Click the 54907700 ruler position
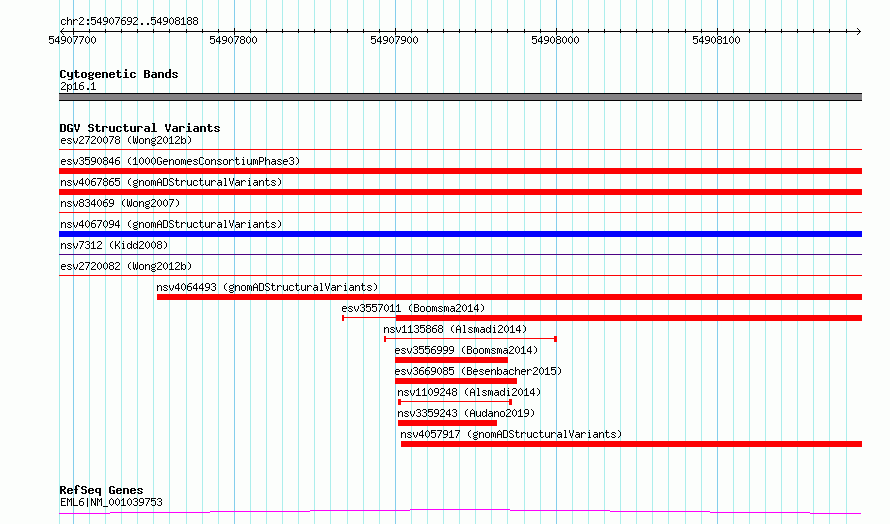This screenshot has height=524, width=890. click(x=73, y=40)
